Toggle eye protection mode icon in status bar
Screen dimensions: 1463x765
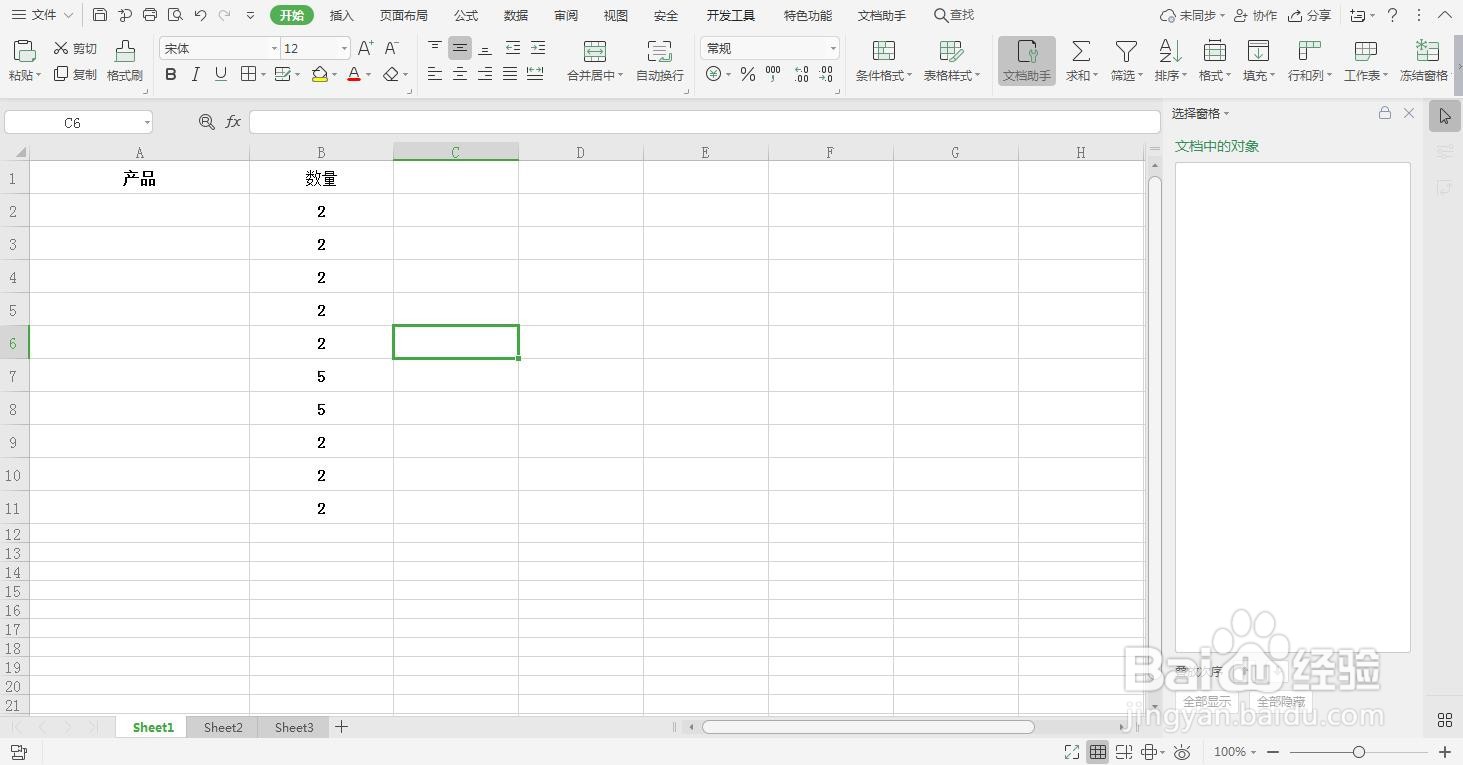[1182, 752]
